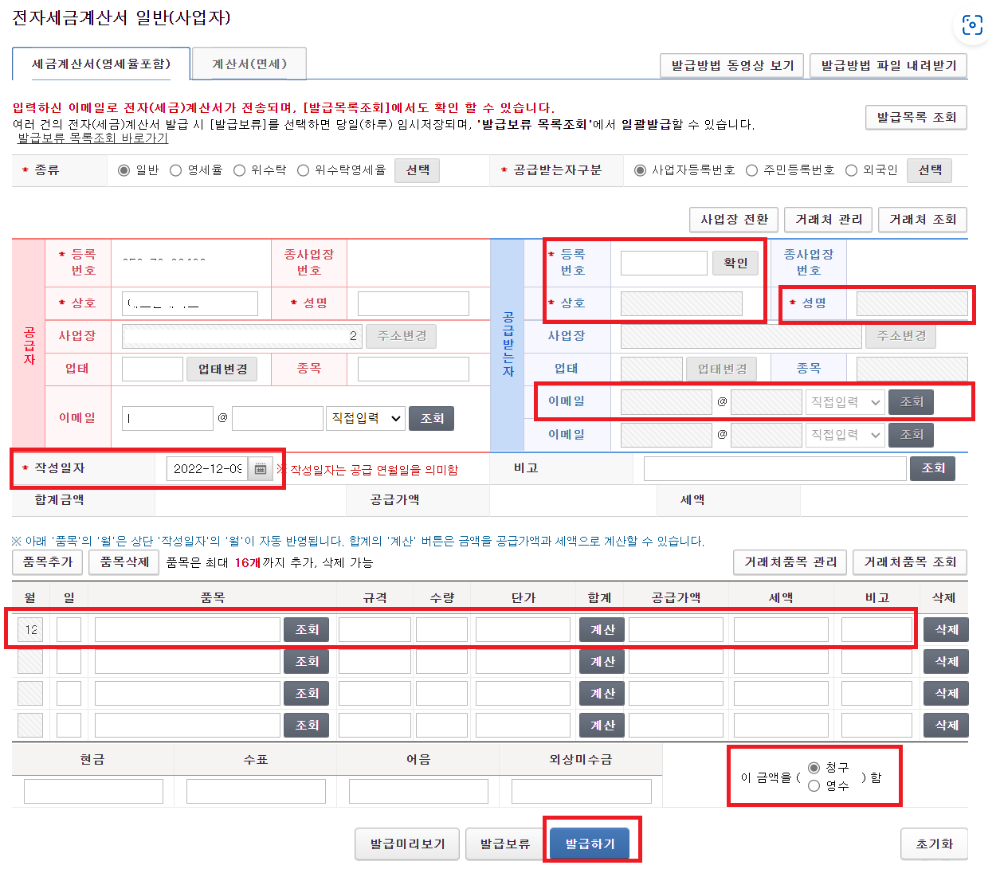Click supplier 업태변경 button
Image resolution: width=988 pixels, height=874 pixels.
222,369
